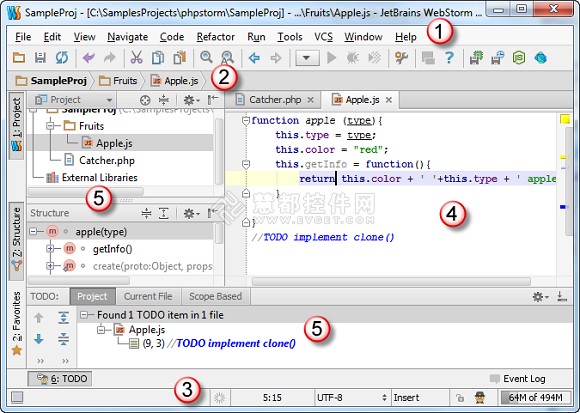Click the editor horizontal scrollbar
The height and width of the screenshot is (413, 580).
pyautogui.click(x=391, y=282)
